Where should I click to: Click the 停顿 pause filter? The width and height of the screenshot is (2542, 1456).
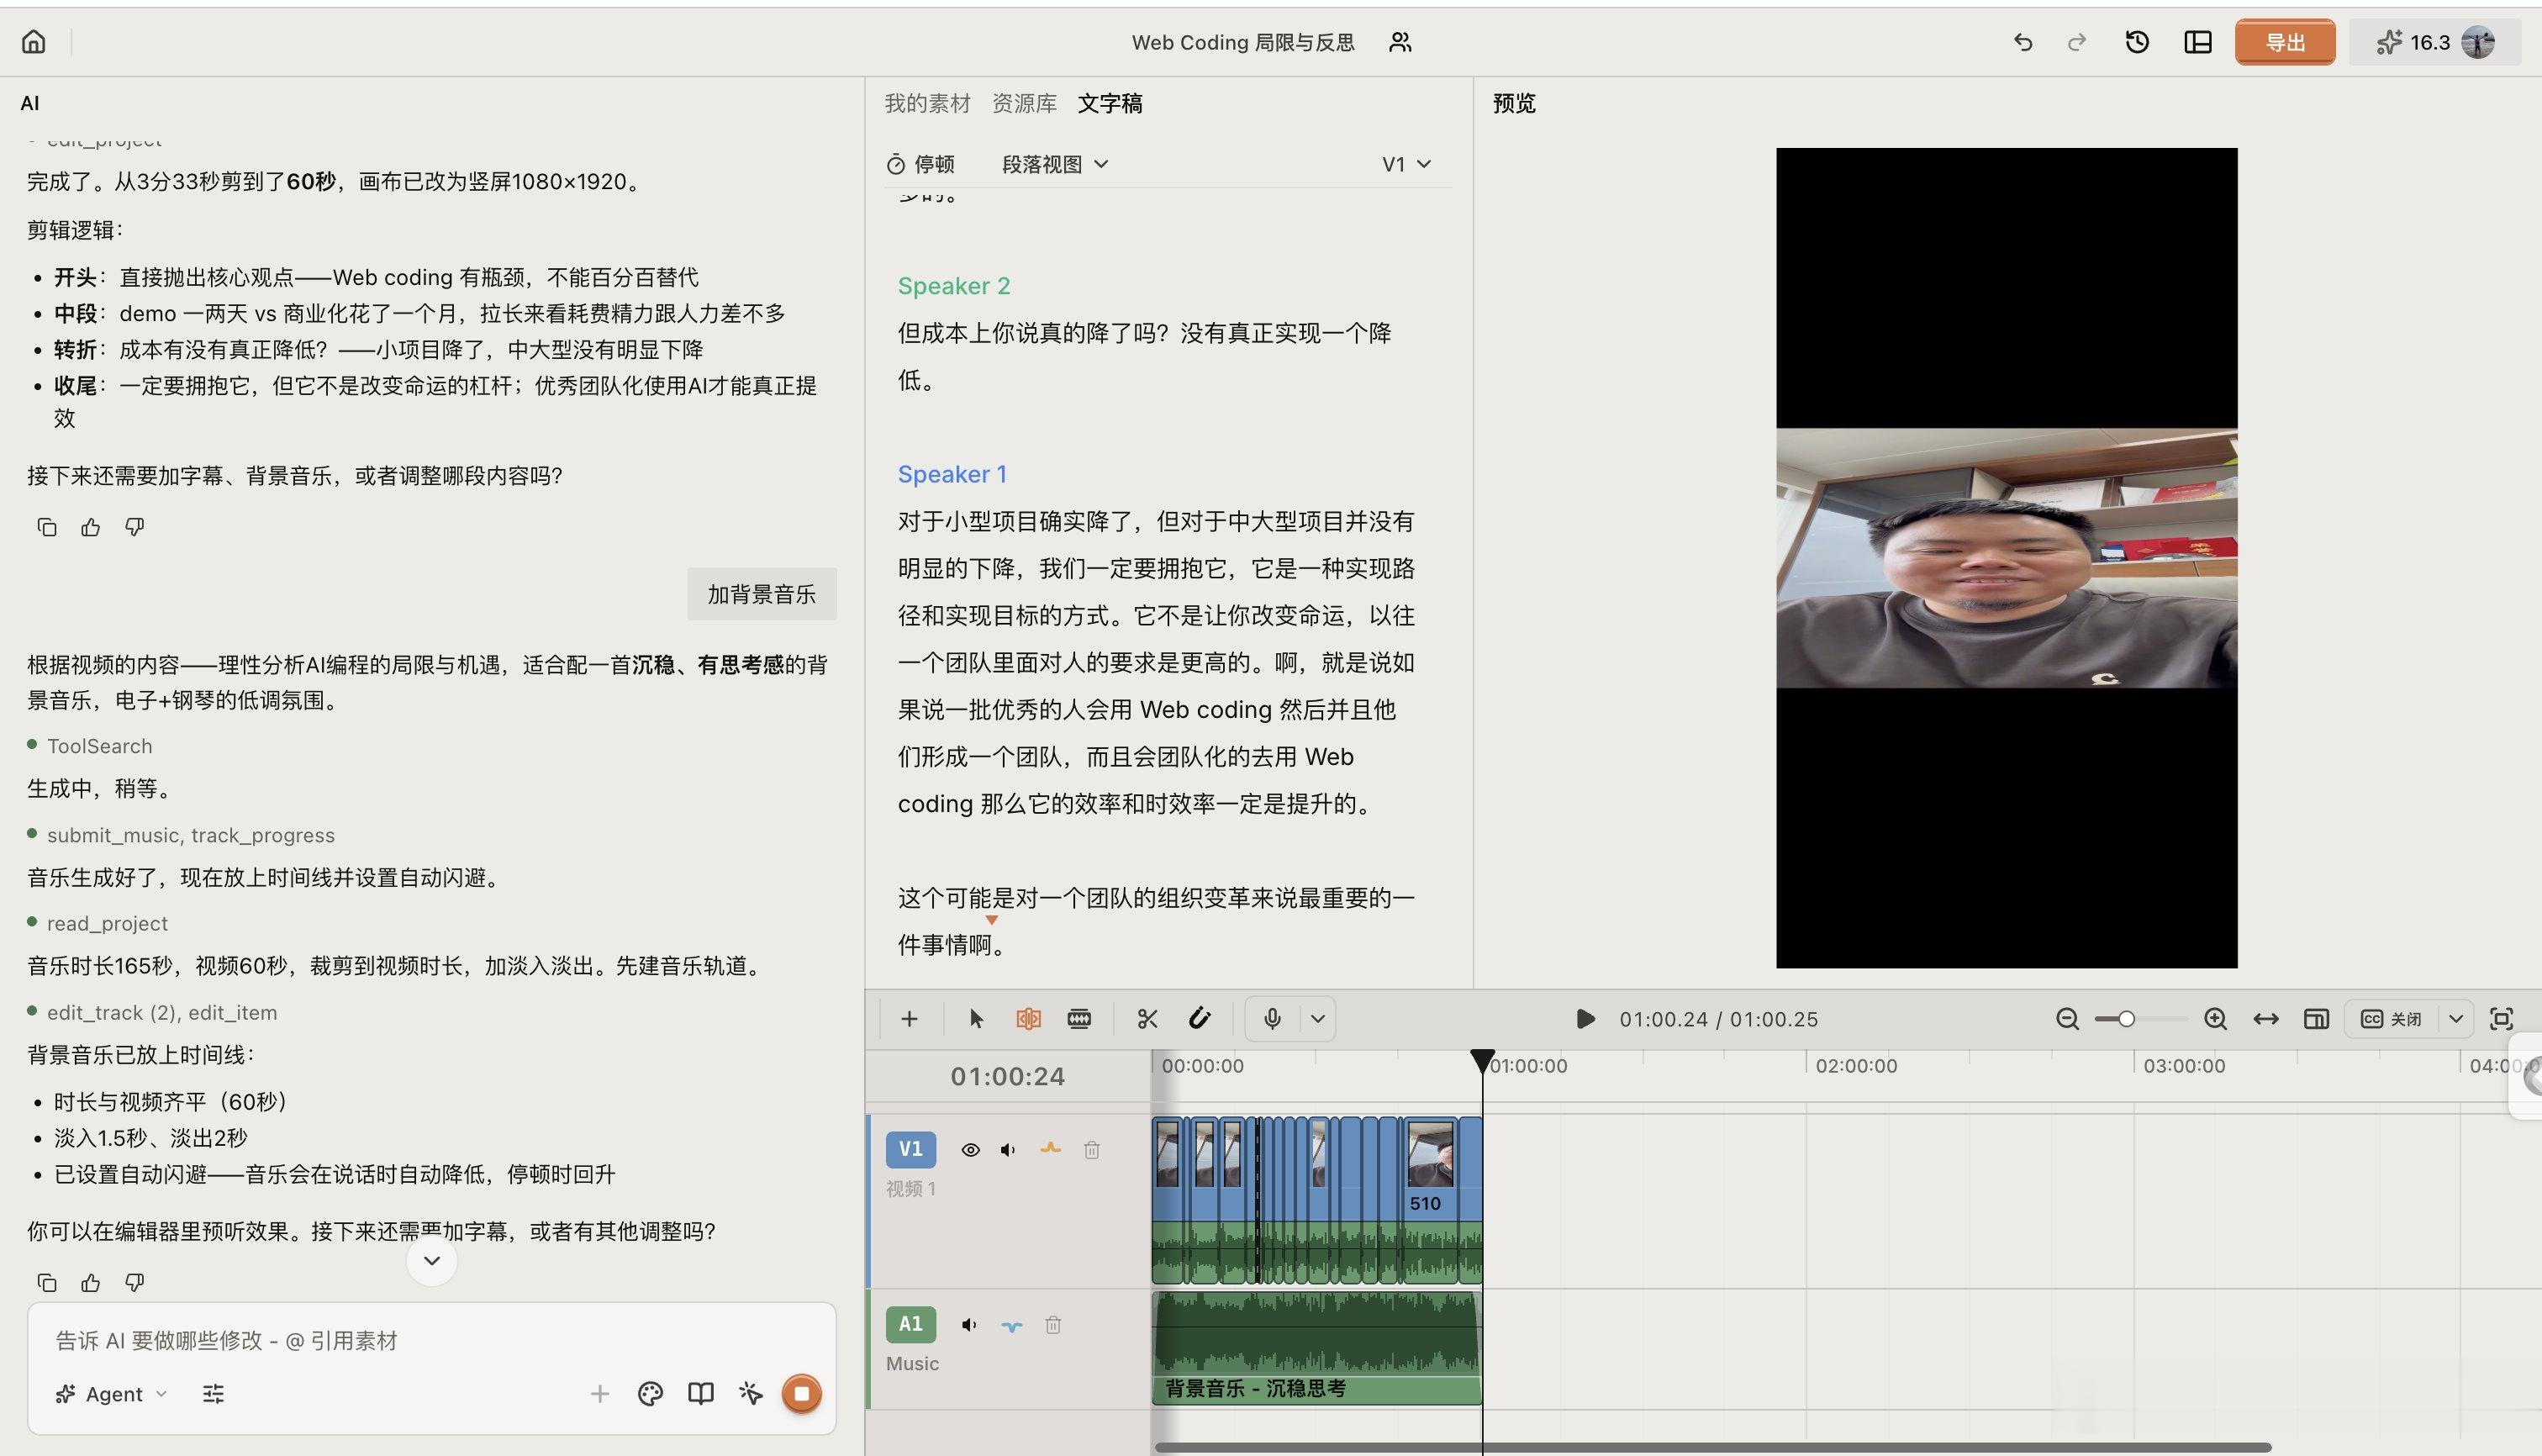point(920,164)
